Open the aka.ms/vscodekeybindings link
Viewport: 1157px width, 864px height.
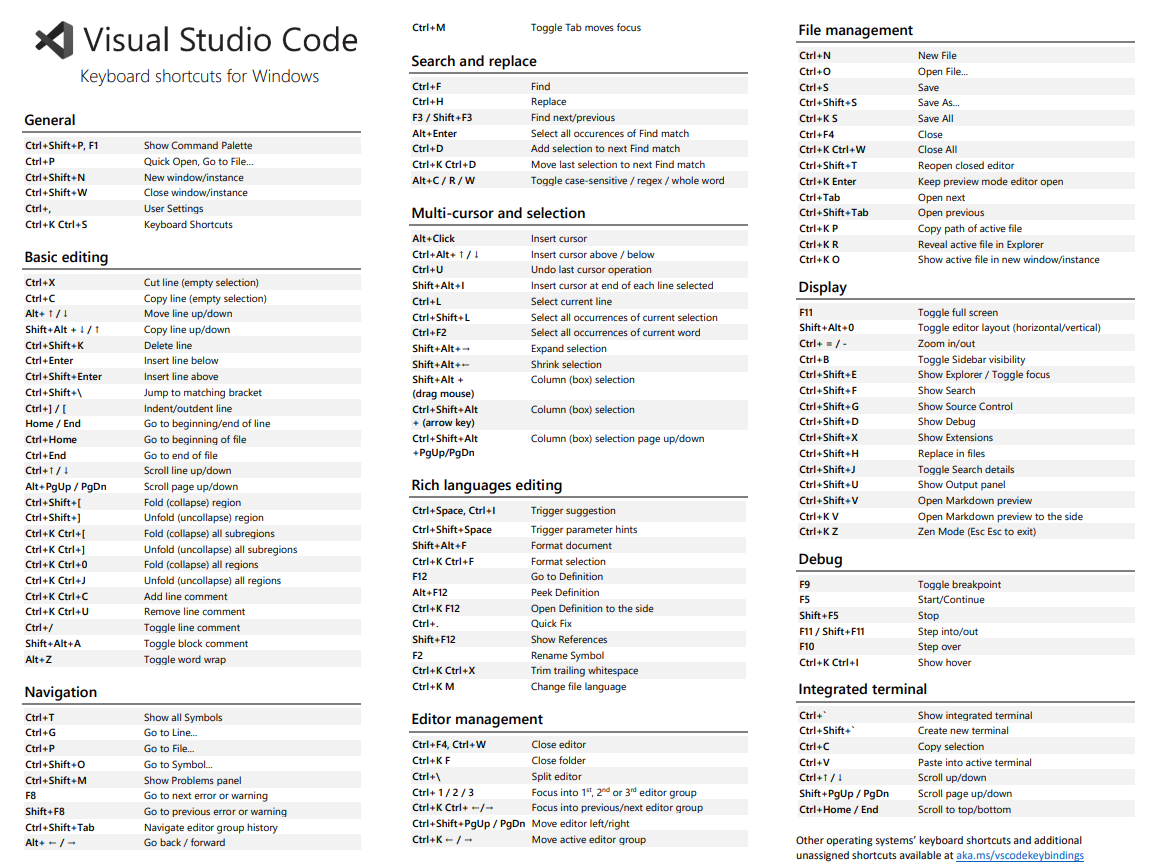[1020, 855]
